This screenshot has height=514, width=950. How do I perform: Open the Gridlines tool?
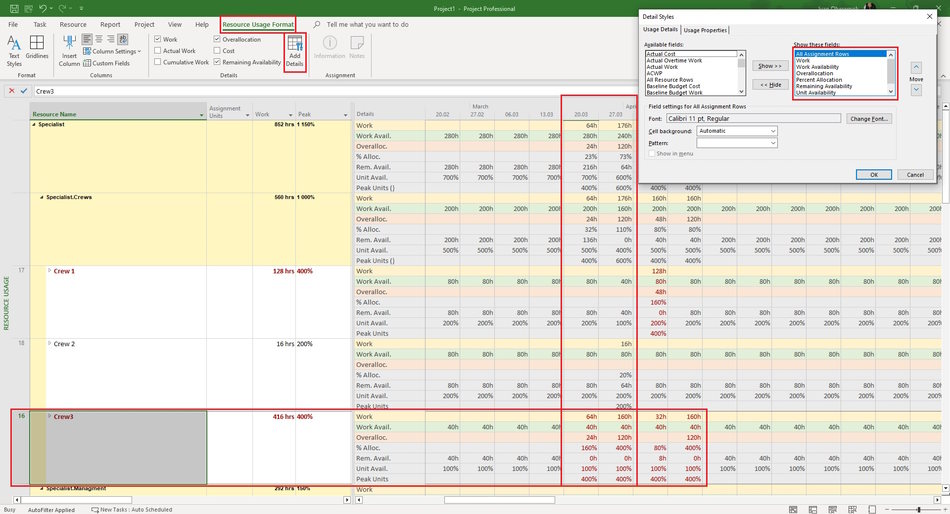(x=37, y=47)
